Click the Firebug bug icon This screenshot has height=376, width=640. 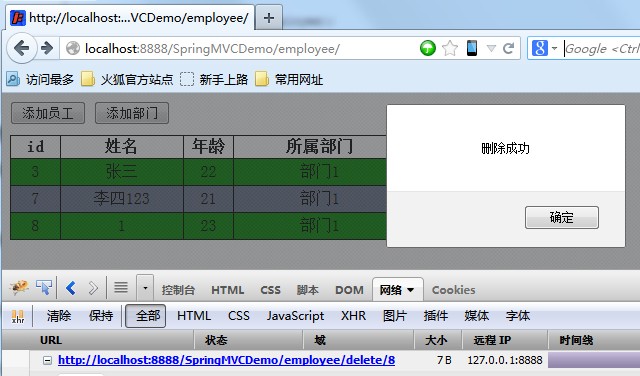[19, 287]
